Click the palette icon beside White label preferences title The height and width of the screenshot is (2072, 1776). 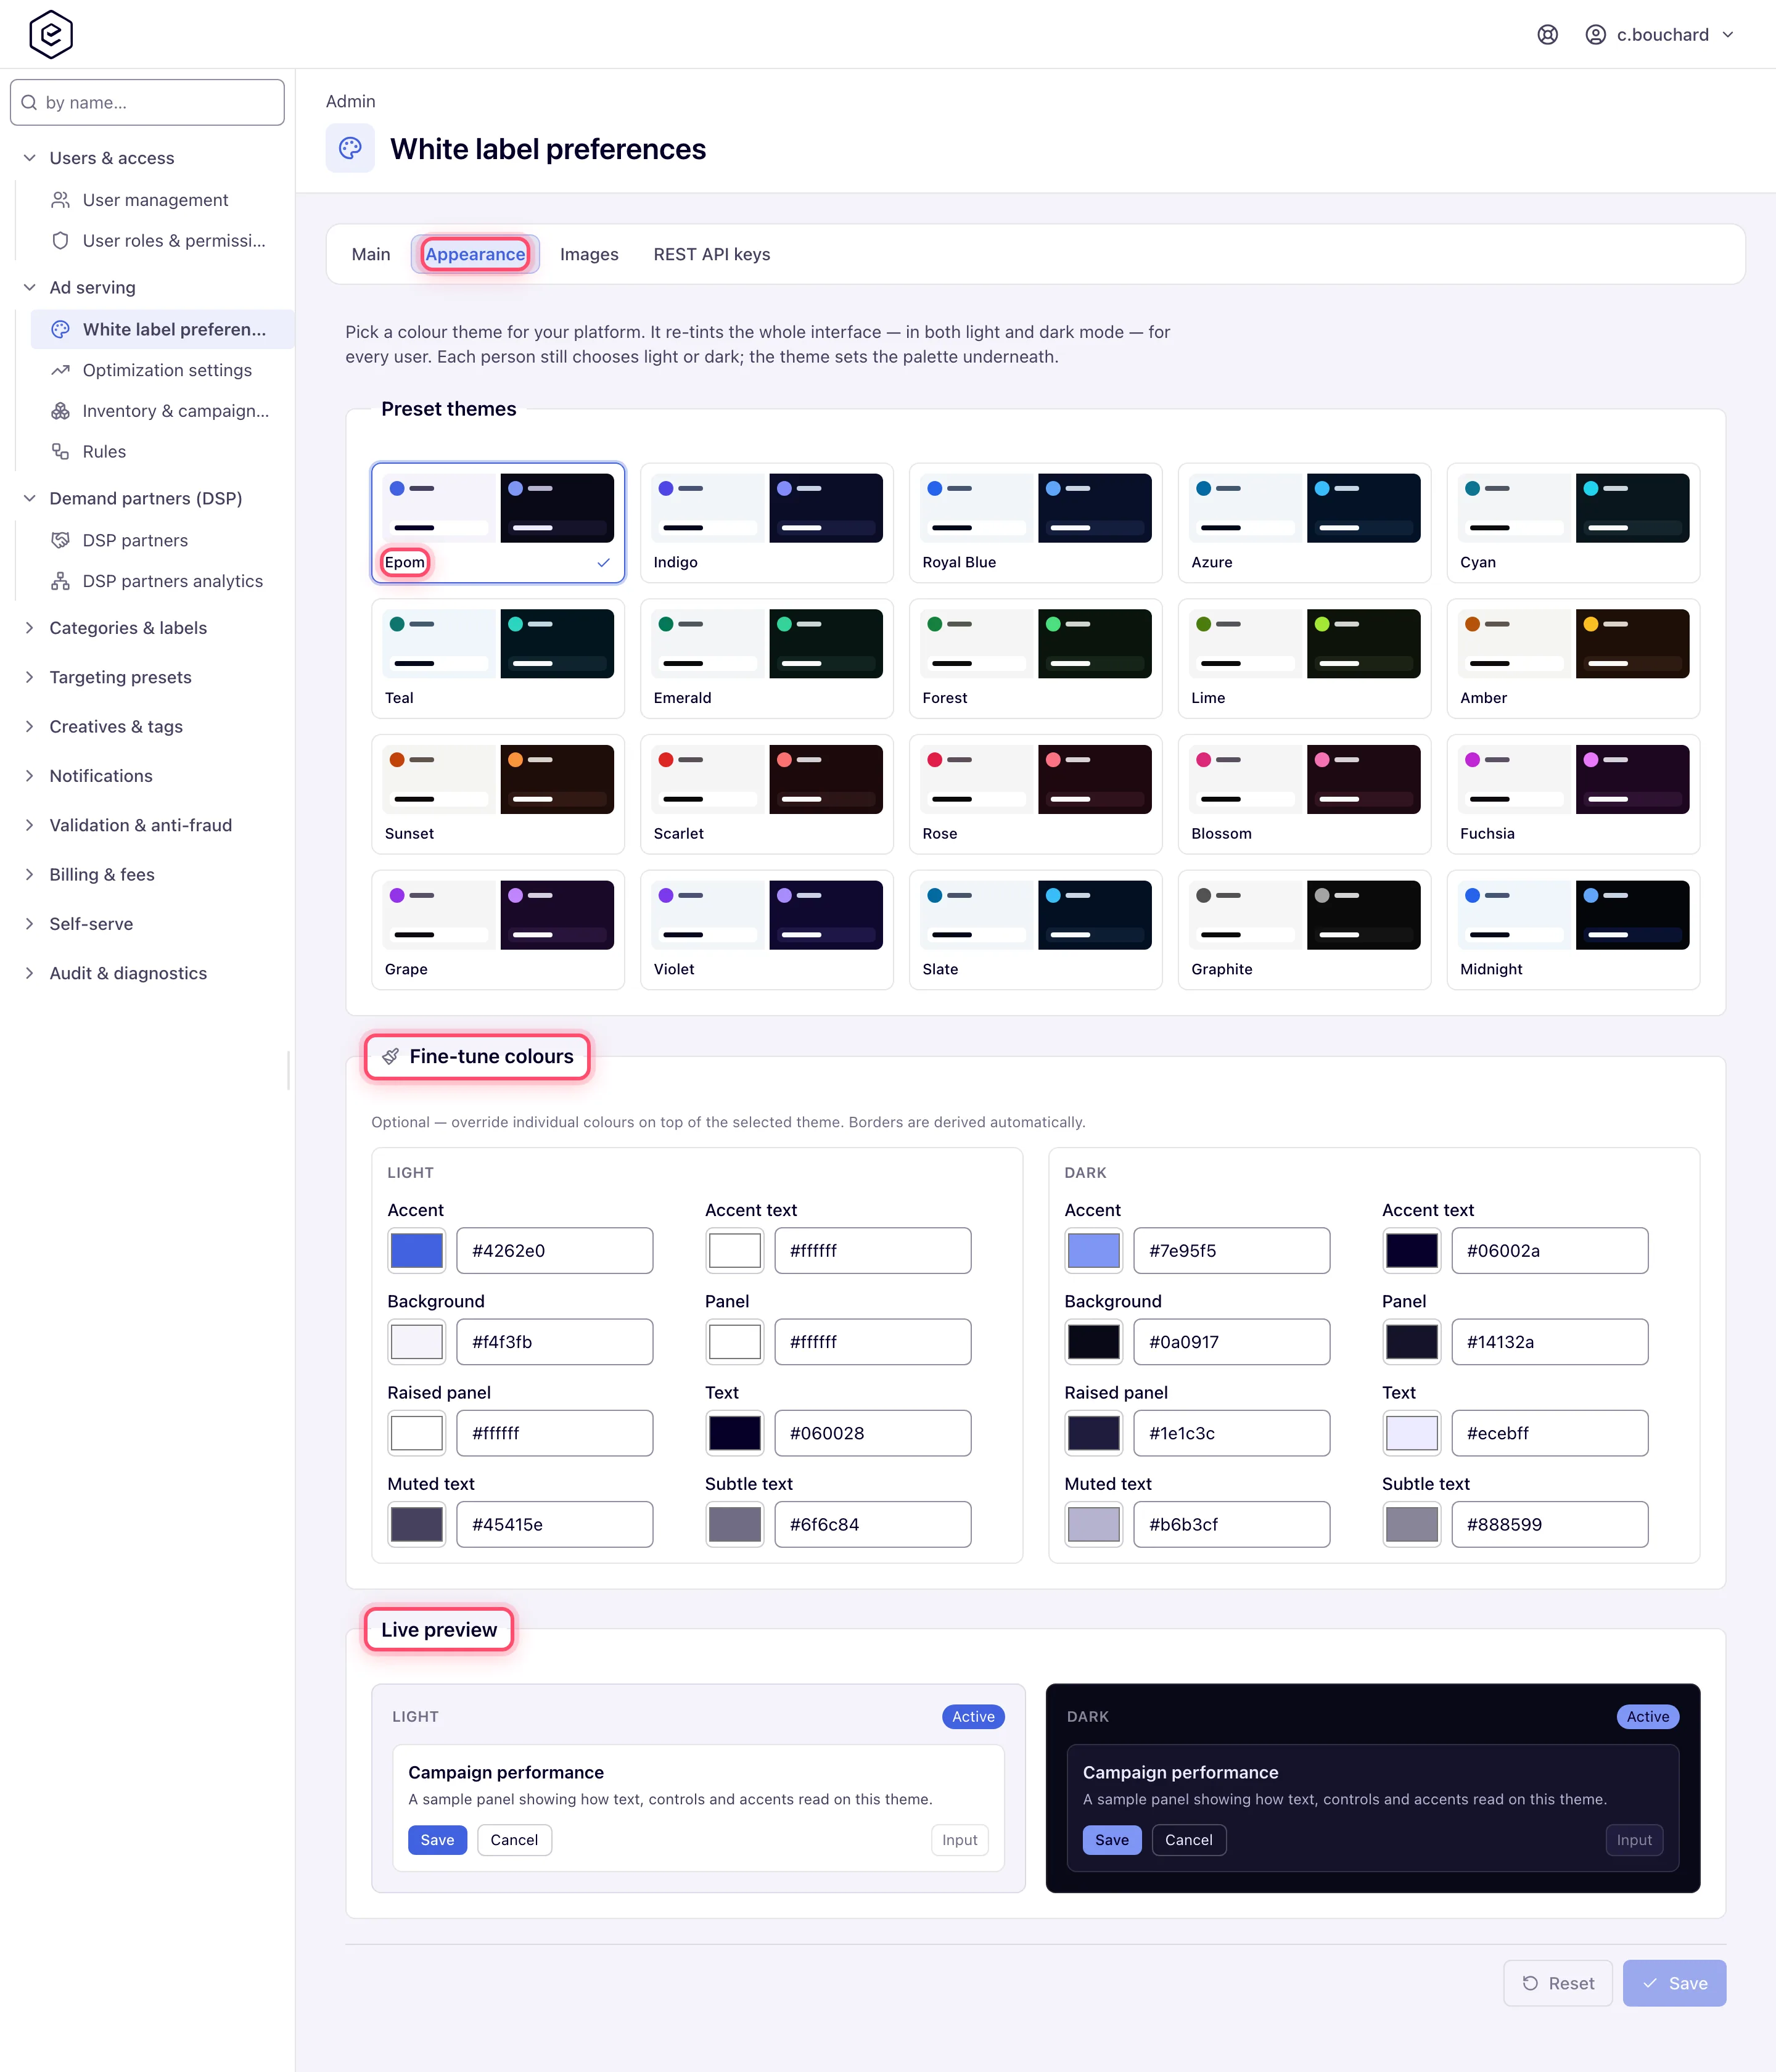pyautogui.click(x=350, y=148)
